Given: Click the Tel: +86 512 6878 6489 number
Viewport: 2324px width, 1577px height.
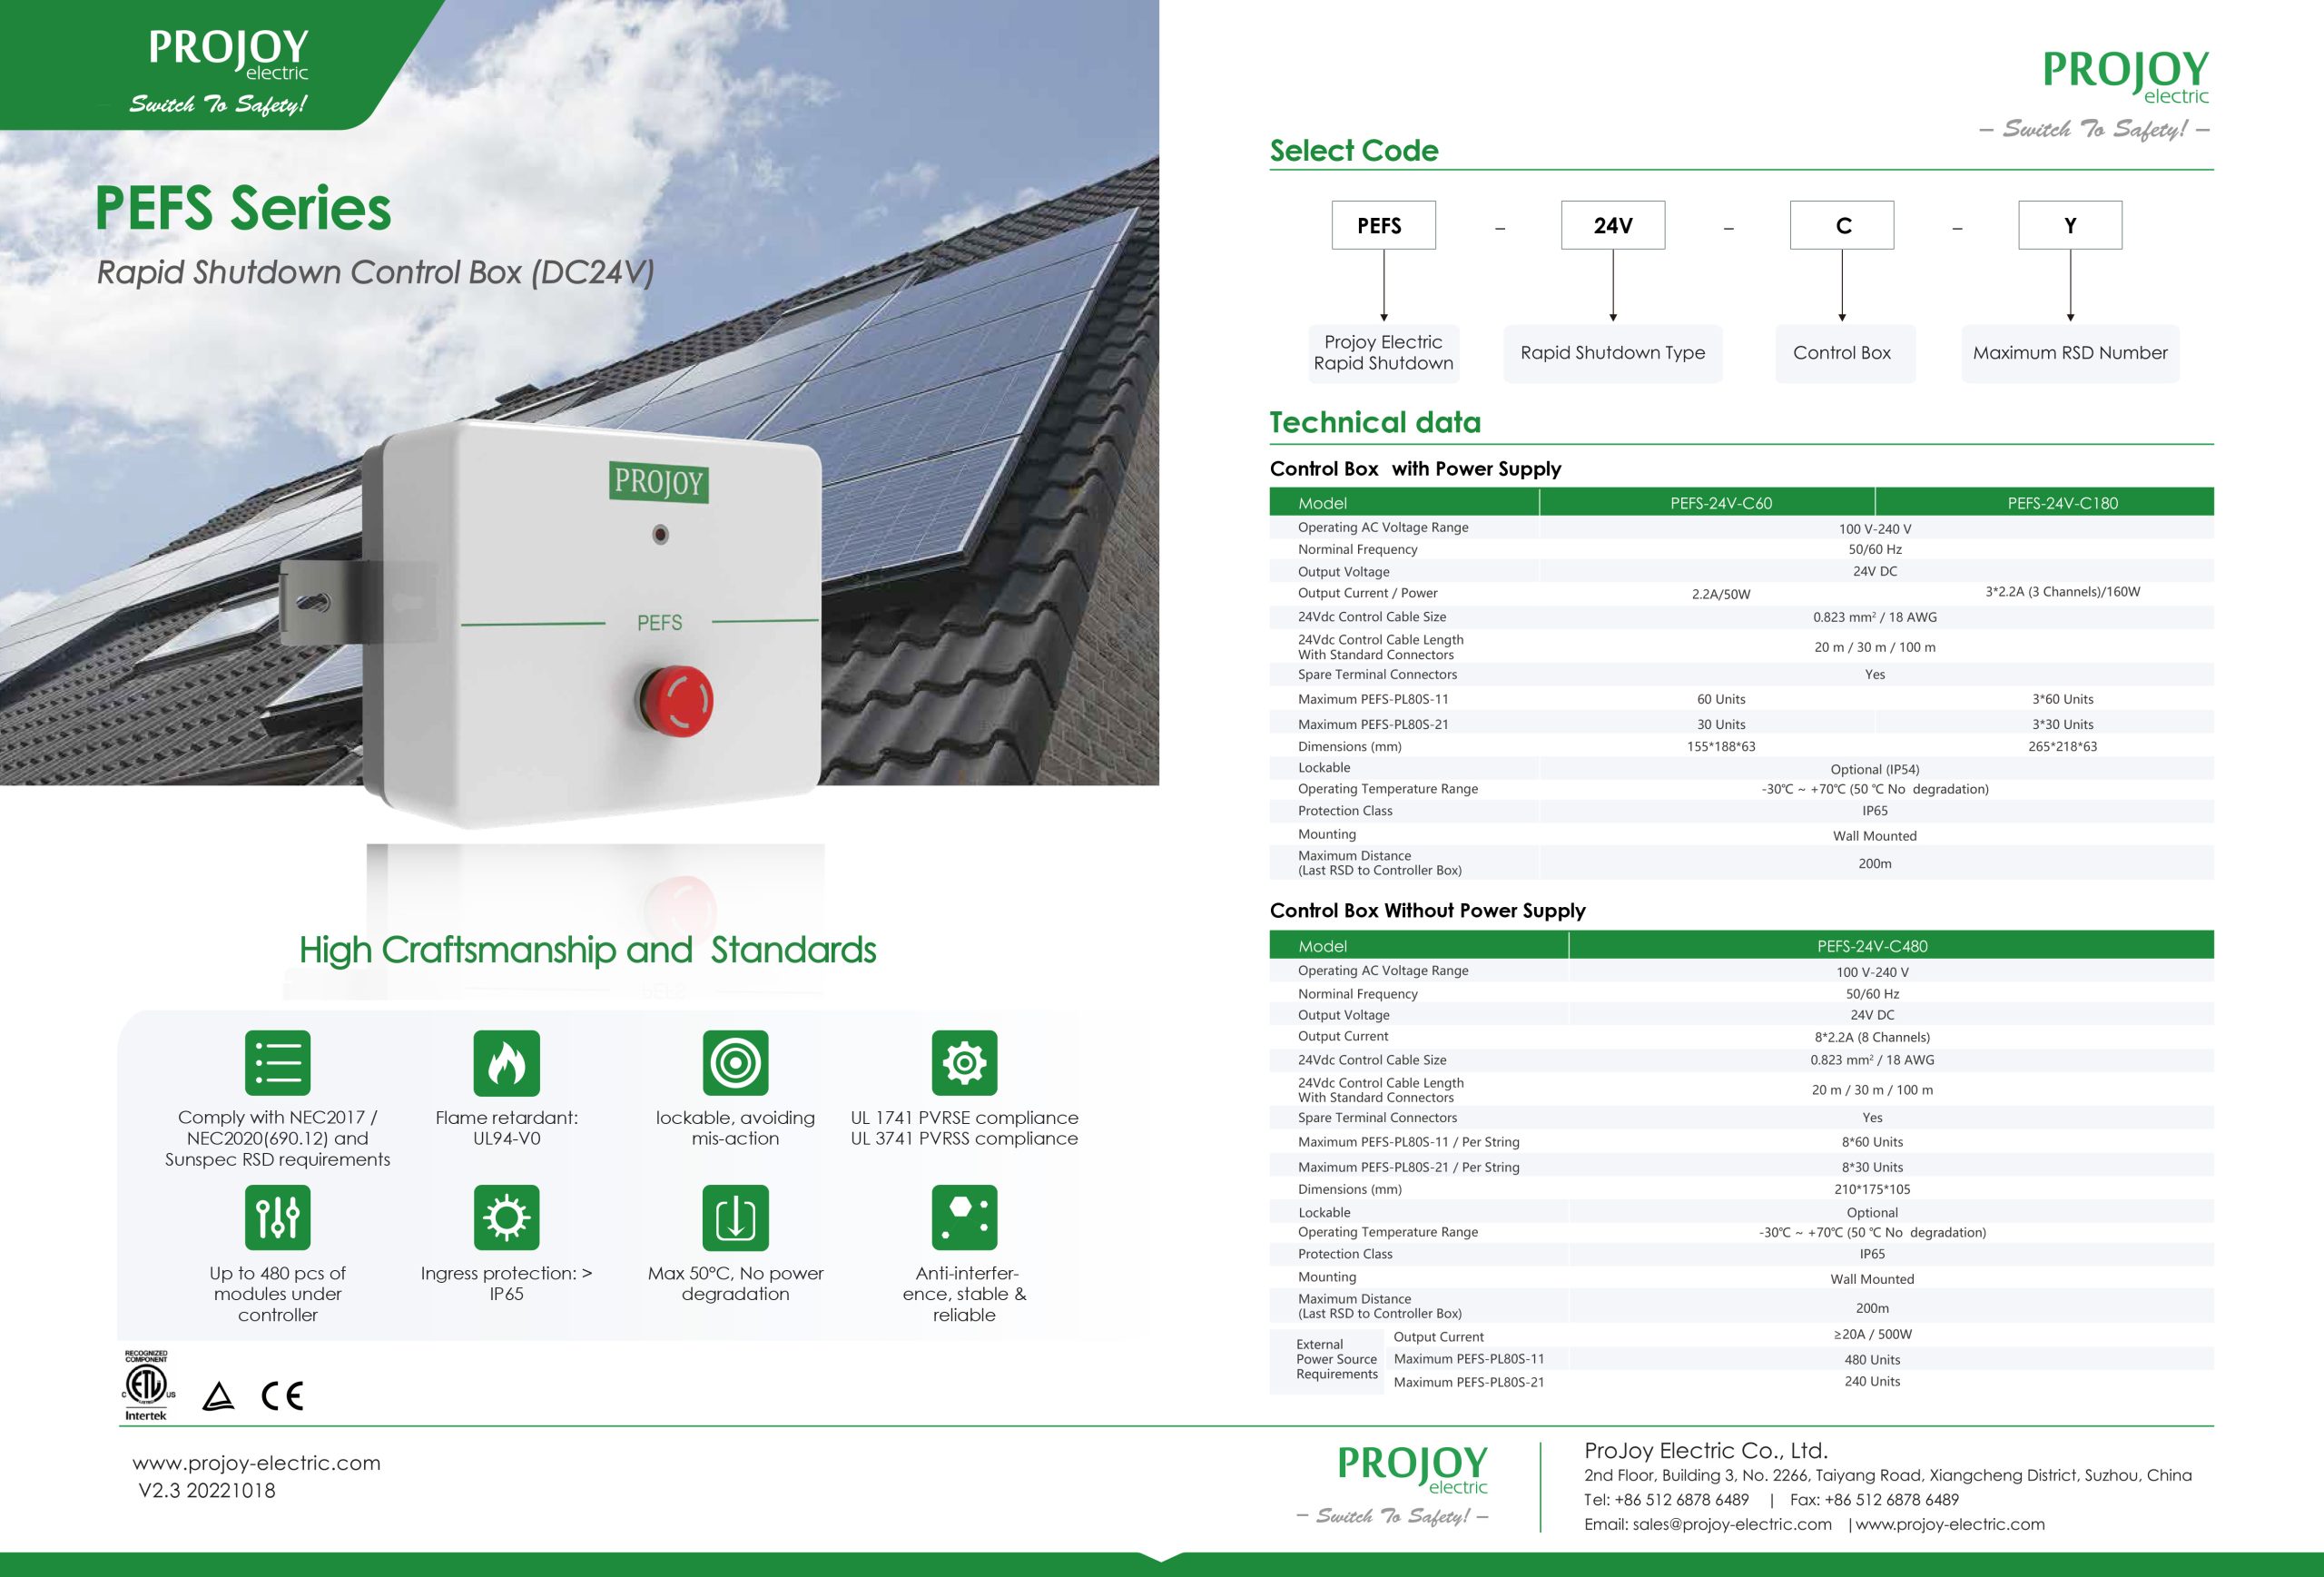Looking at the screenshot, I should point(1667,1500).
